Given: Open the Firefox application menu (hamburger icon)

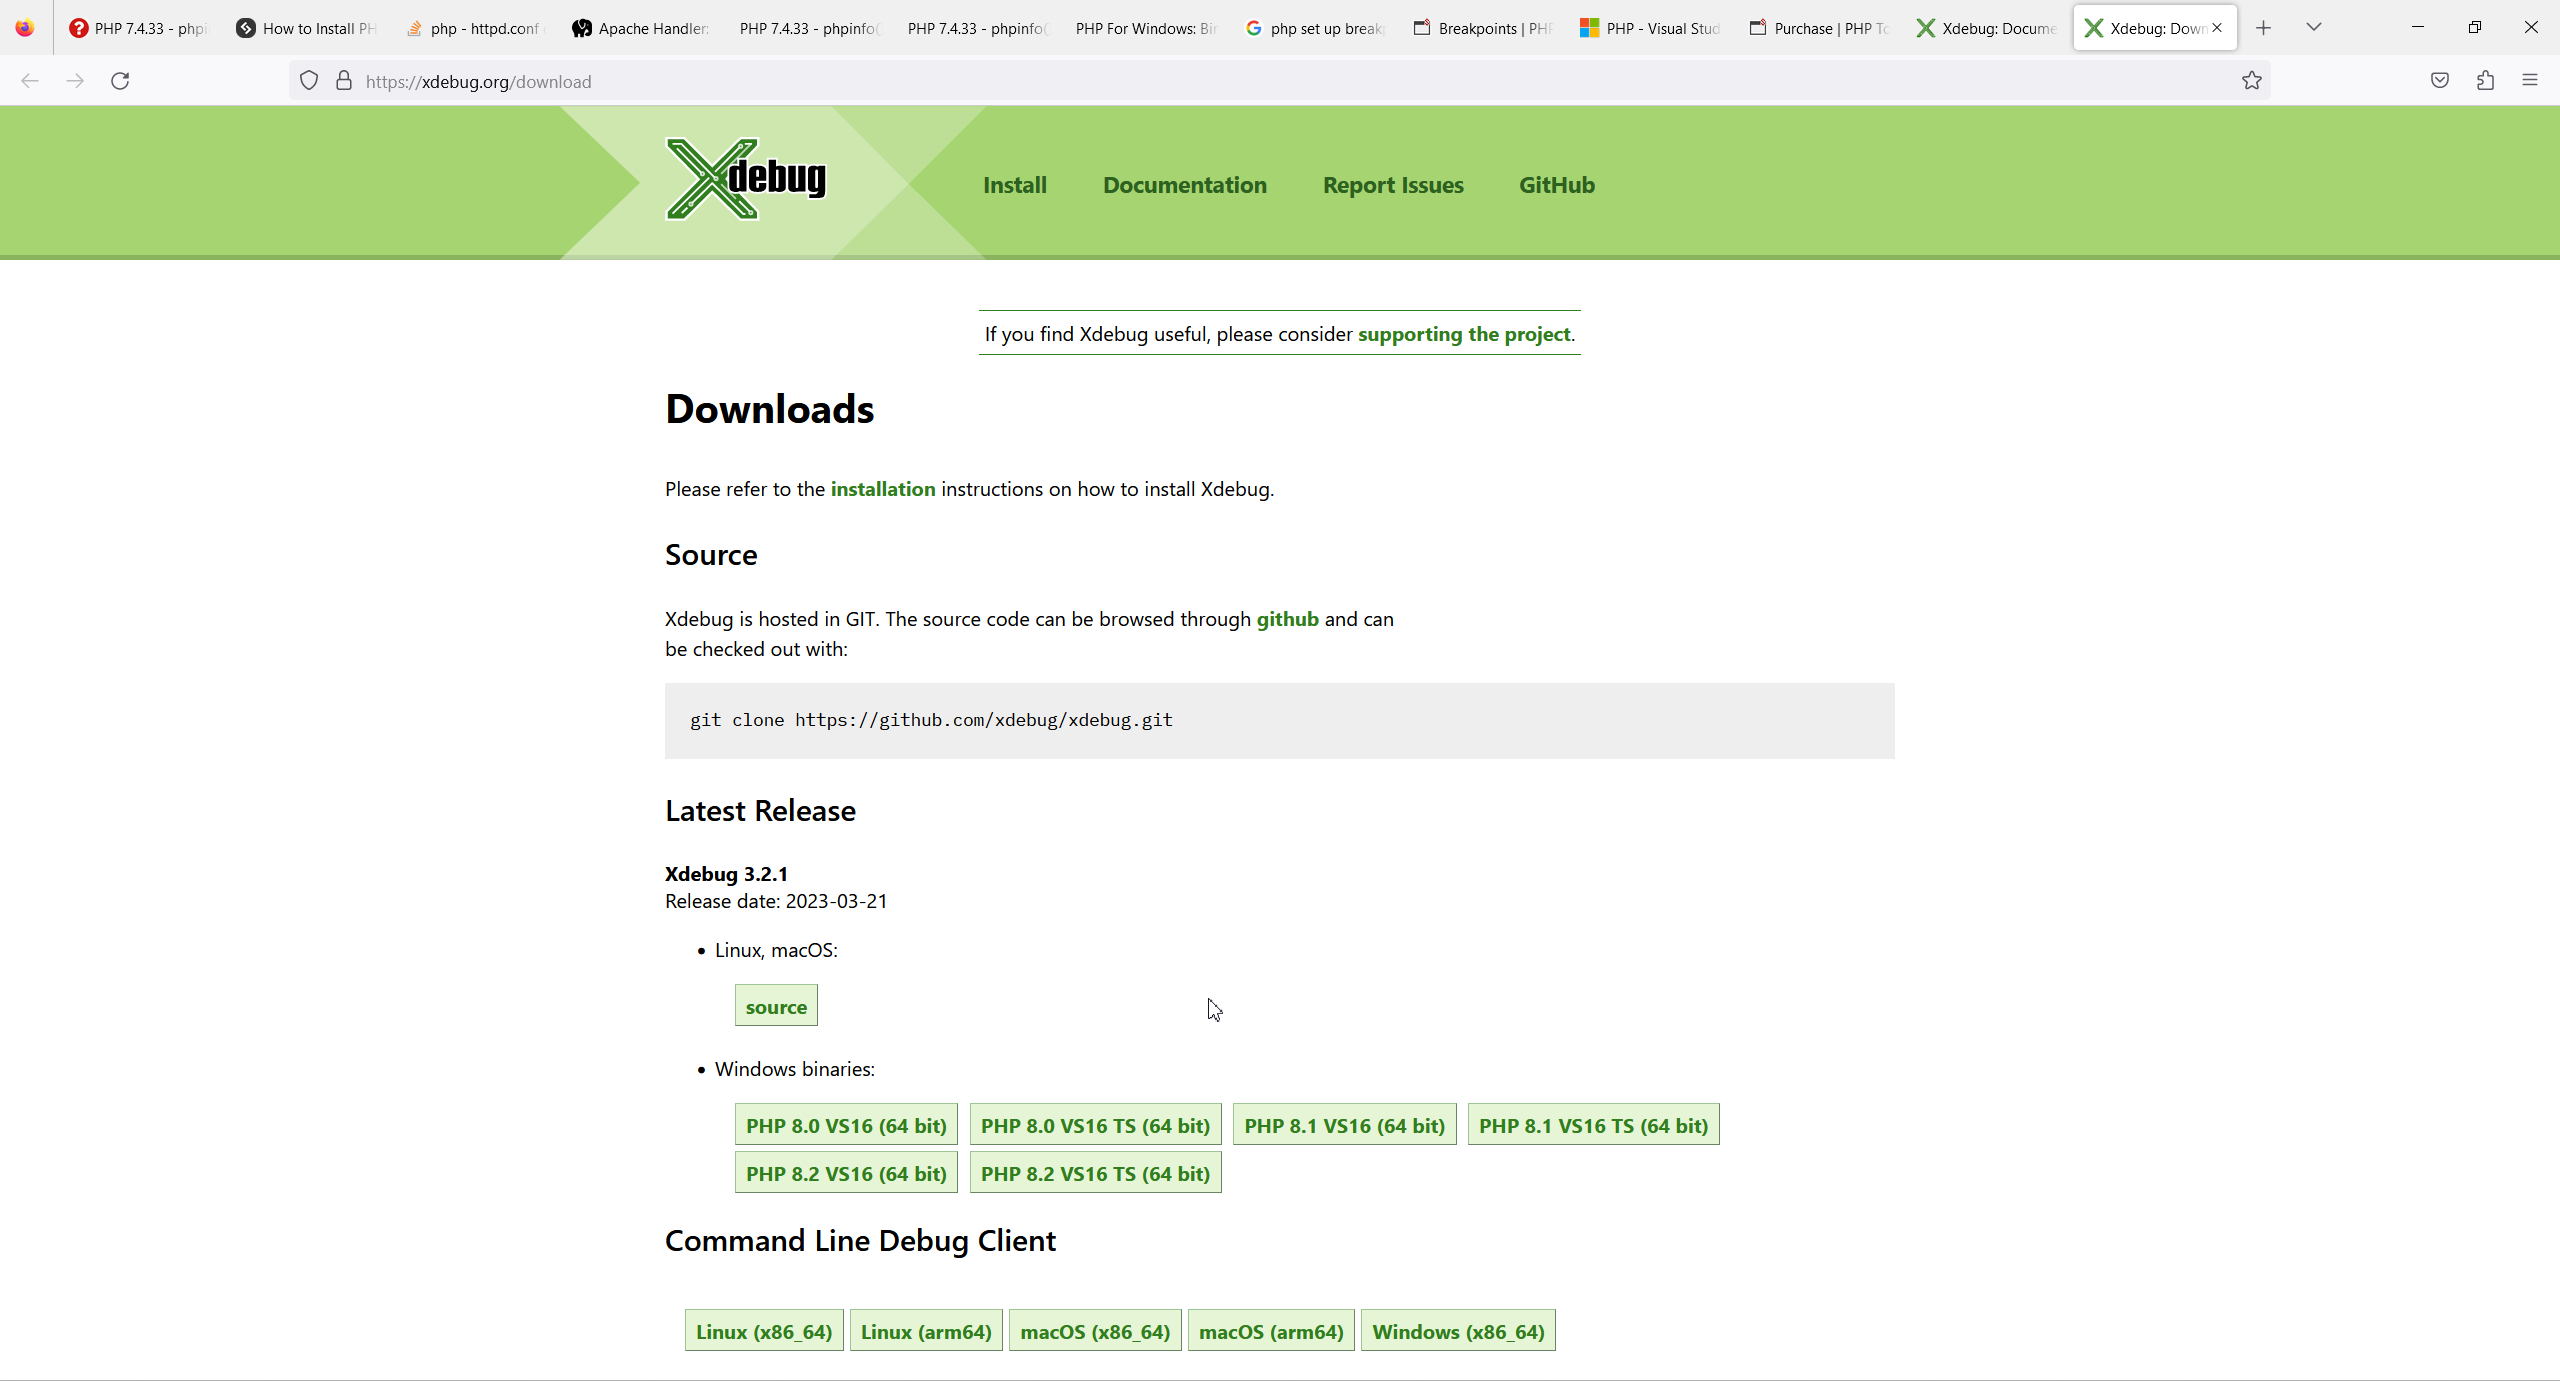Looking at the screenshot, I should tap(2530, 81).
